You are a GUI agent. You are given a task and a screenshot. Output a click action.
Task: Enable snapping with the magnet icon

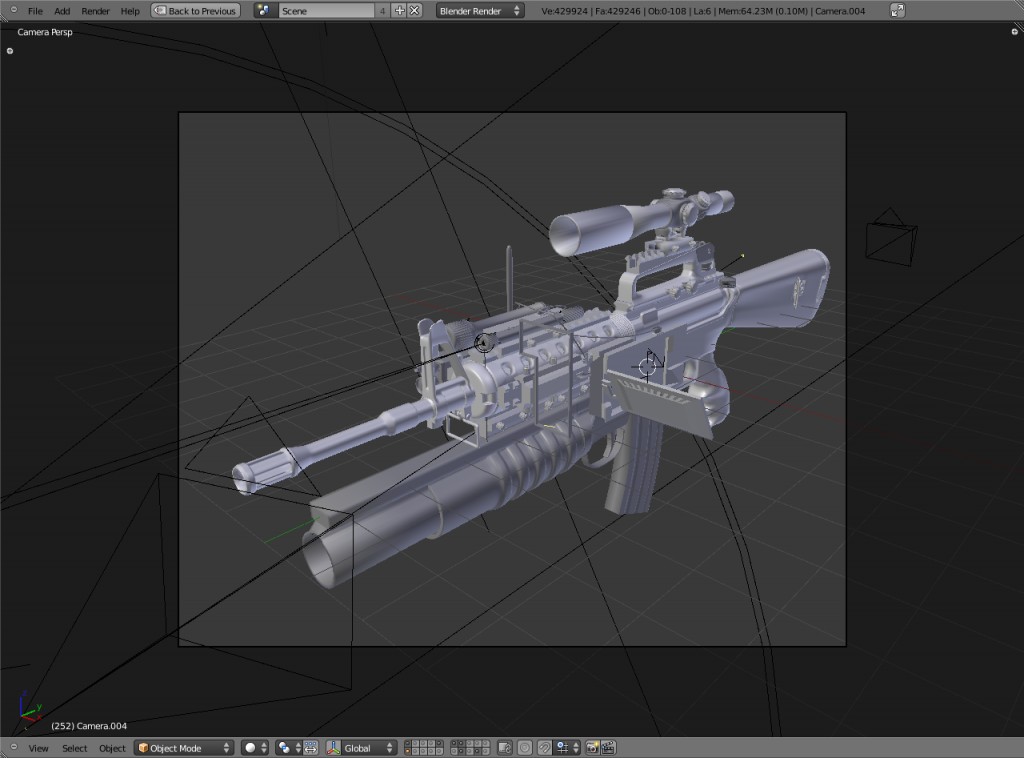546,747
